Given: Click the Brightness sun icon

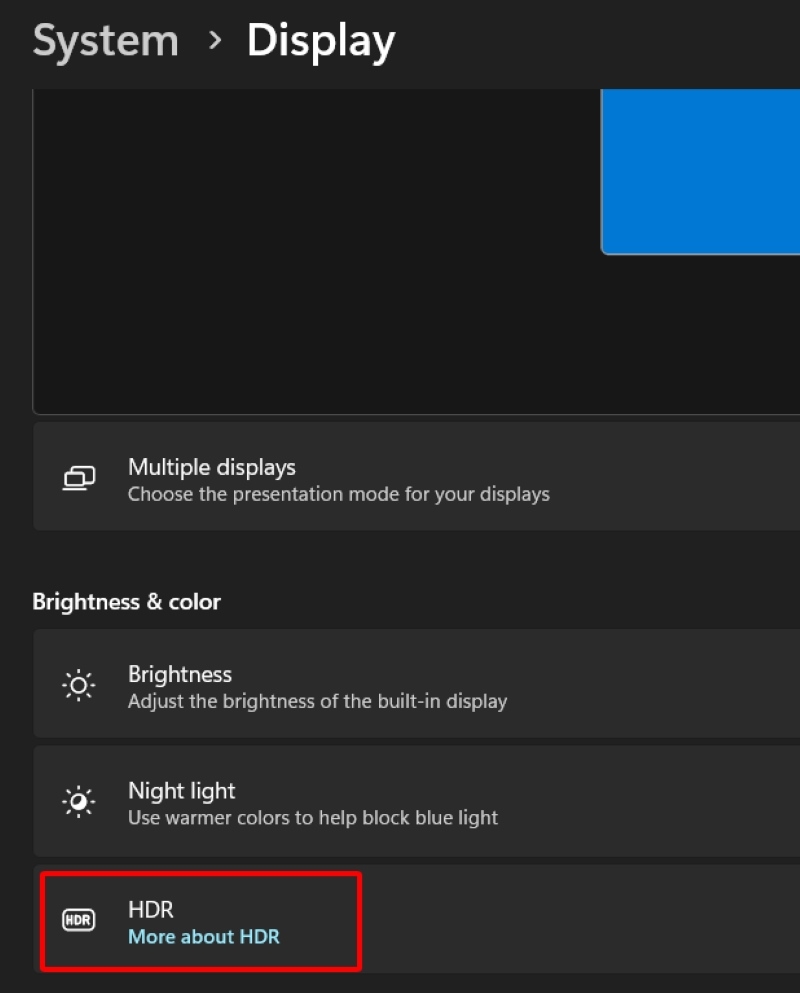Looking at the screenshot, I should point(79,685).
